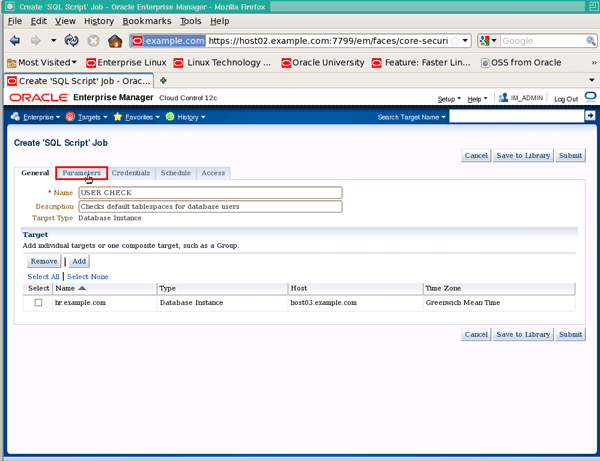The width and height of the screenshot is (600, 461).
Task: Show more bookmarks with chevron
Action: (x=594, y=62)
